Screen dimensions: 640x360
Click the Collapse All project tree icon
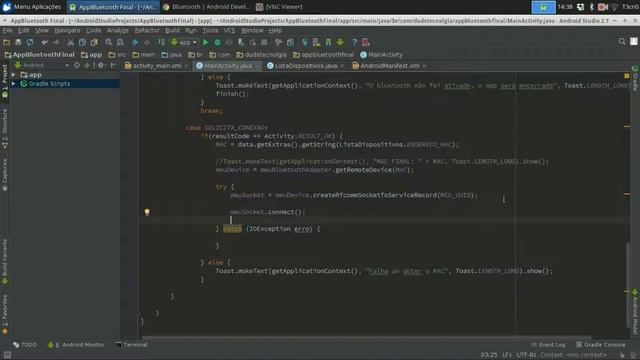pyautogui.click(x=87, y=65)
